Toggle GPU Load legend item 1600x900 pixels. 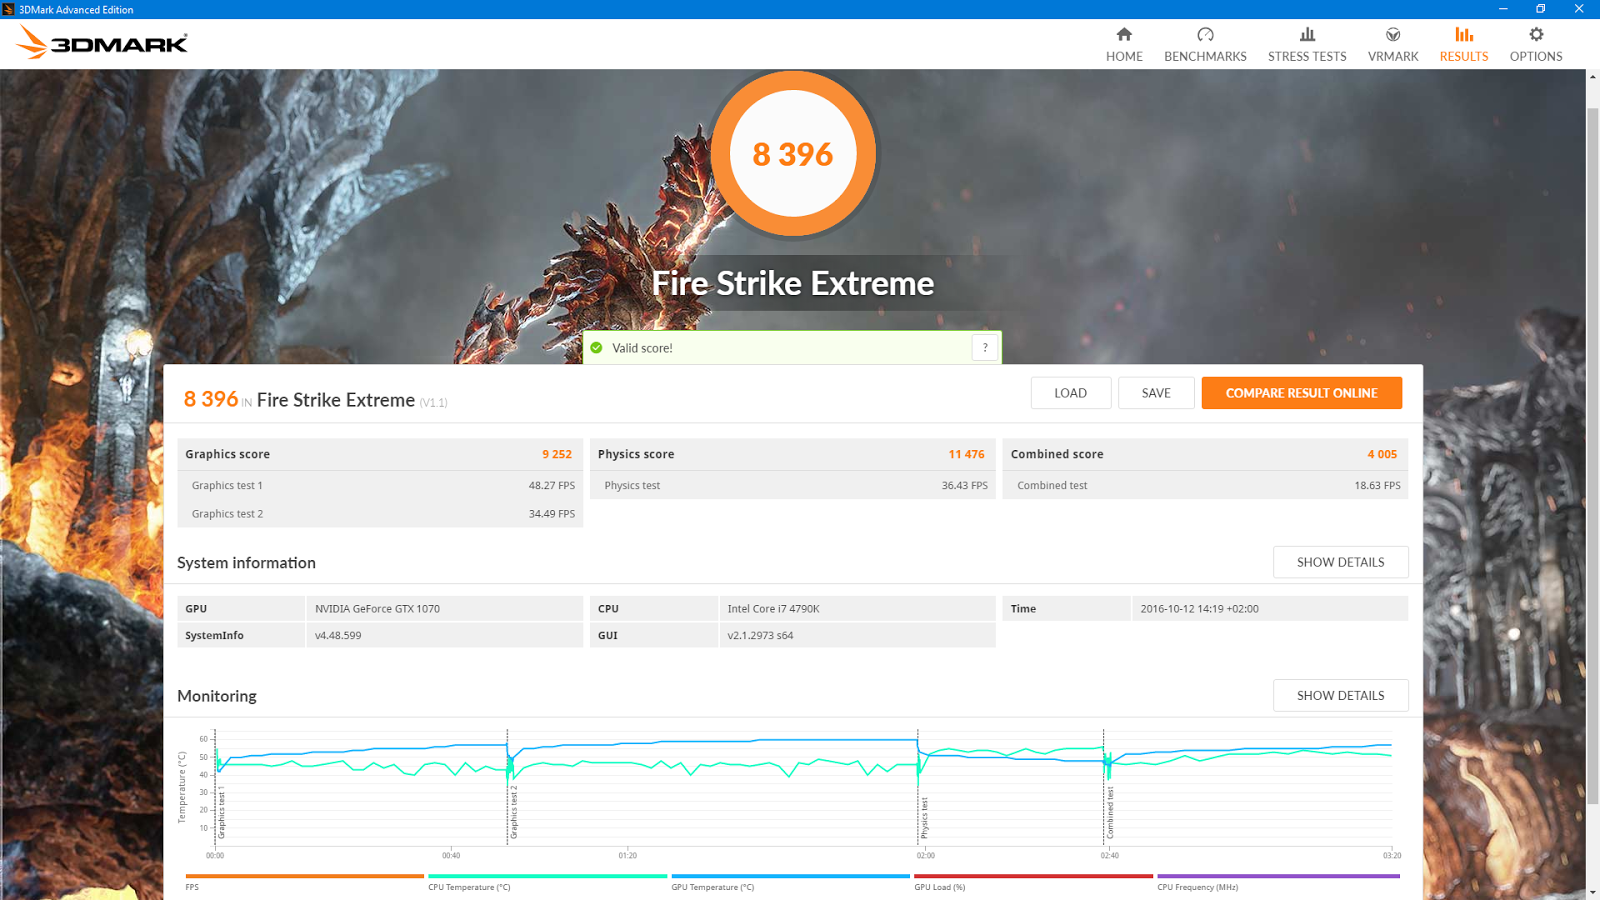click(x=1033, y=882)
